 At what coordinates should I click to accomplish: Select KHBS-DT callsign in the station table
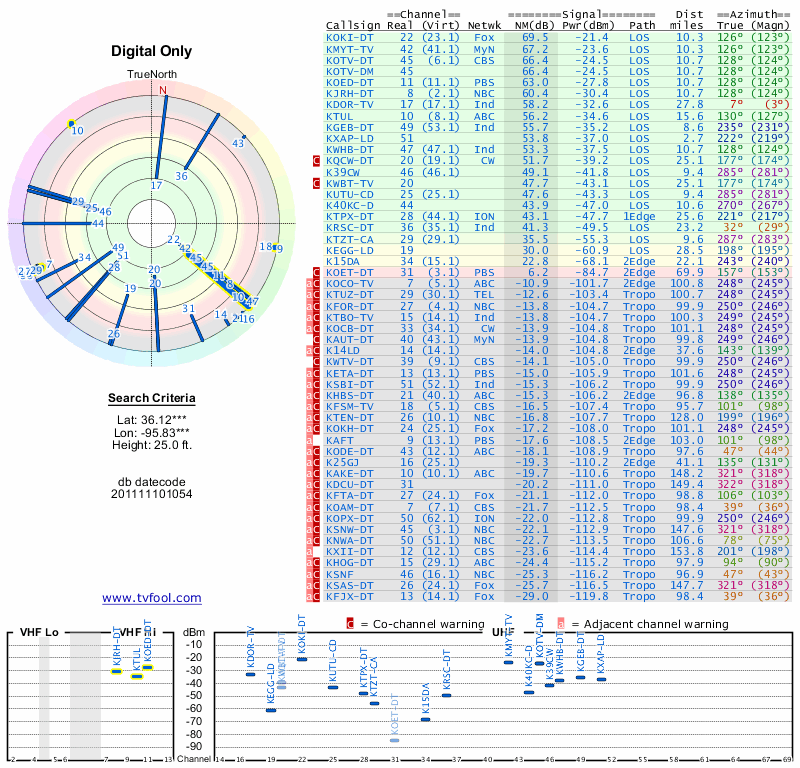(x=350, y=395)
